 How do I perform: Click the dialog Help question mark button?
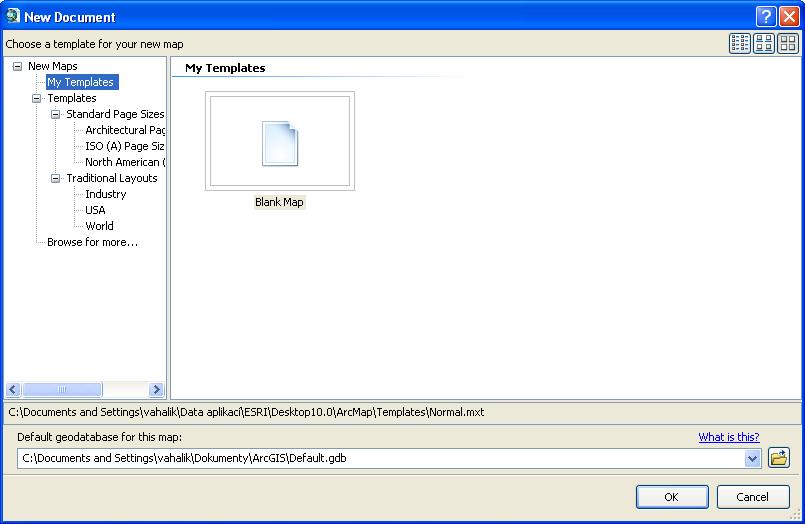[x=765, y=16]
